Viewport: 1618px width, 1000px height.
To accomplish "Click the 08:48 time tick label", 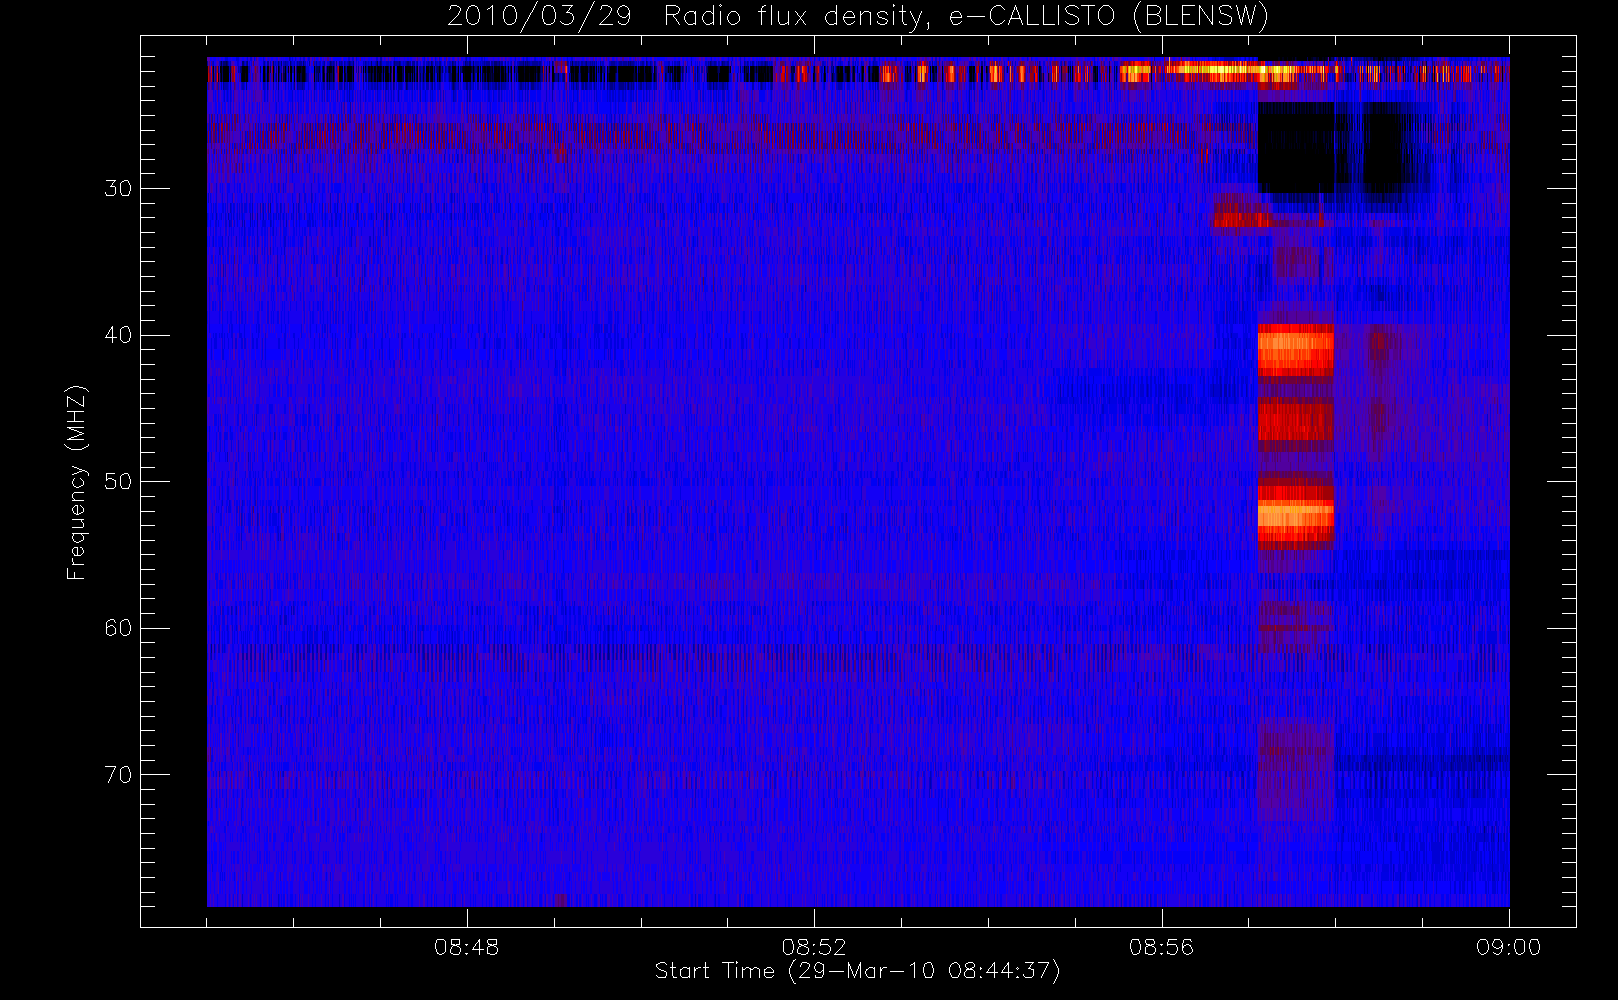I will pyautogui.click(x=467, y=947).
